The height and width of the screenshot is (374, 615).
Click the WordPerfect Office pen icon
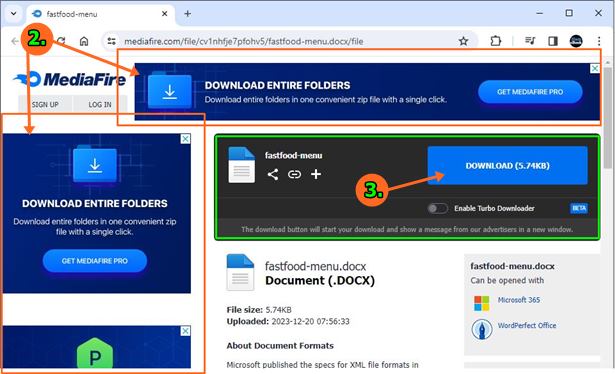click(482, 329)
